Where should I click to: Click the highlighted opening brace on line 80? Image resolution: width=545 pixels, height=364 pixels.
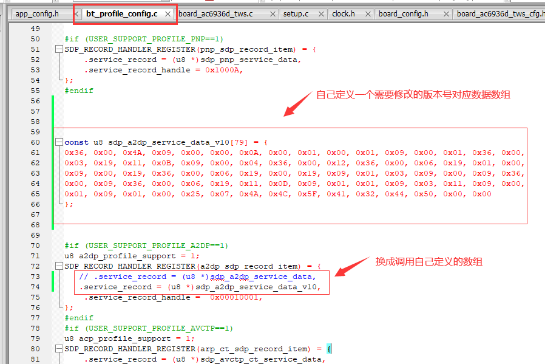coord(329,348)
